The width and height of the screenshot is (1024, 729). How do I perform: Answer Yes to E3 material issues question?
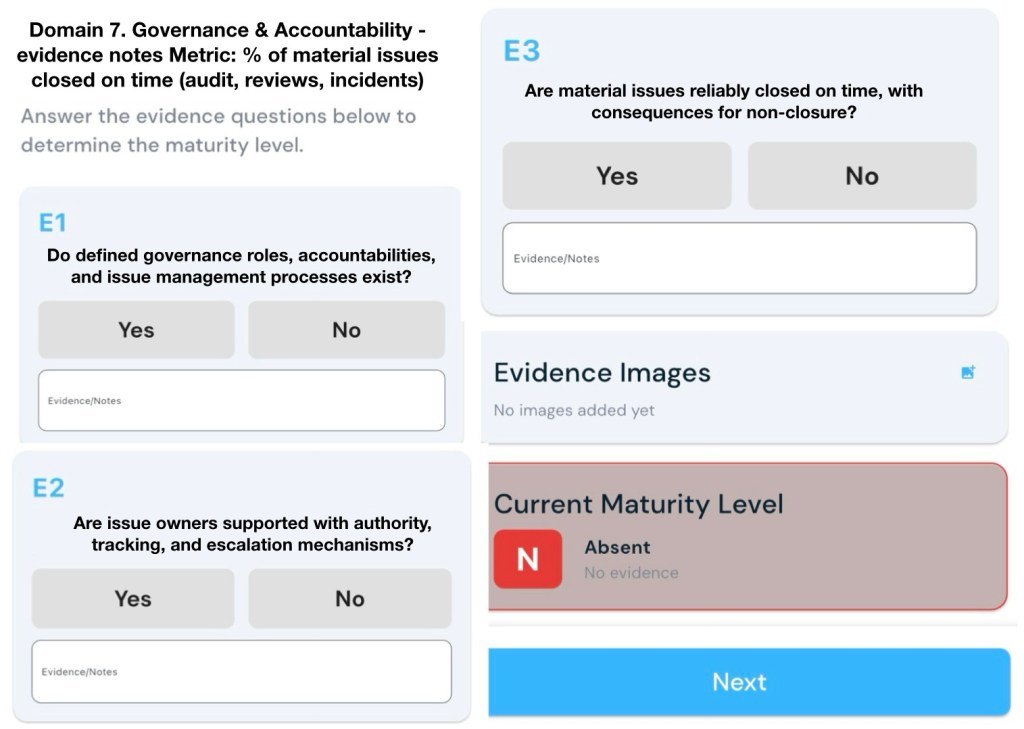coord(617,176)
